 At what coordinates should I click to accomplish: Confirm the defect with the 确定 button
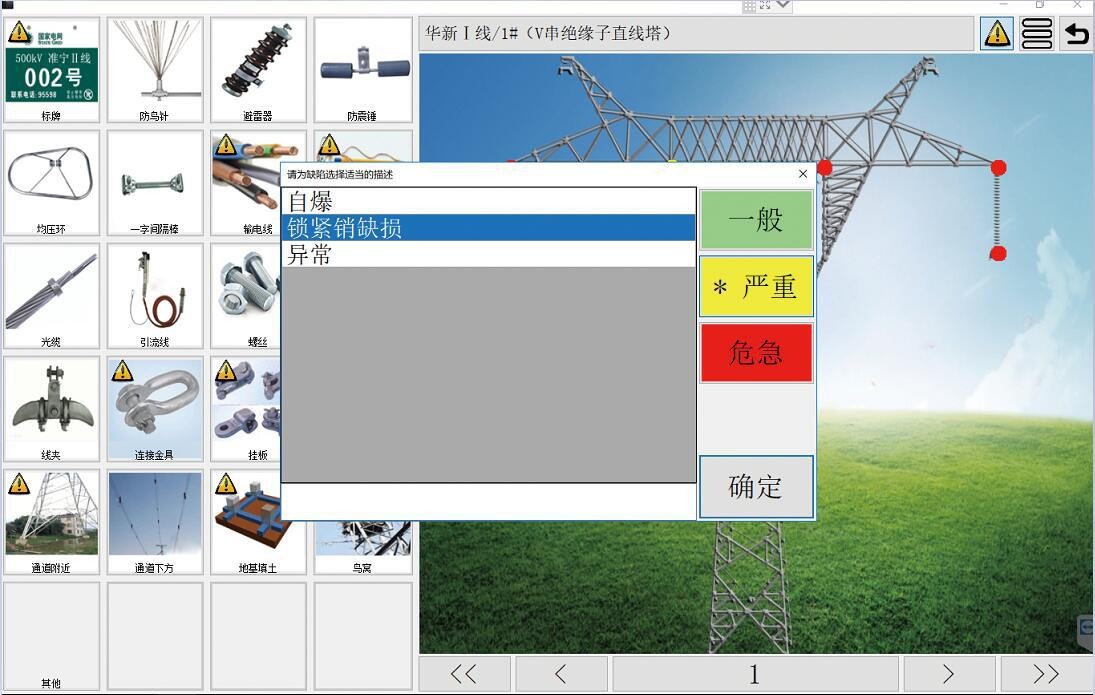(756, 487)
